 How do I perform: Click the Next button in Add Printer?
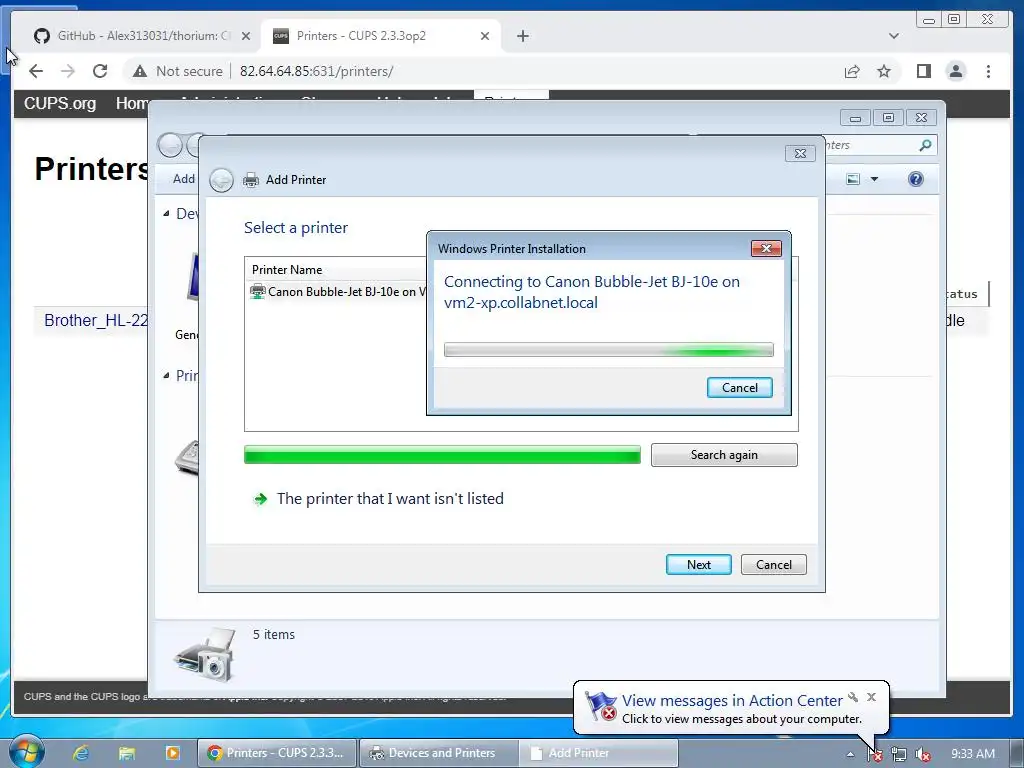(x=698, y=564)
